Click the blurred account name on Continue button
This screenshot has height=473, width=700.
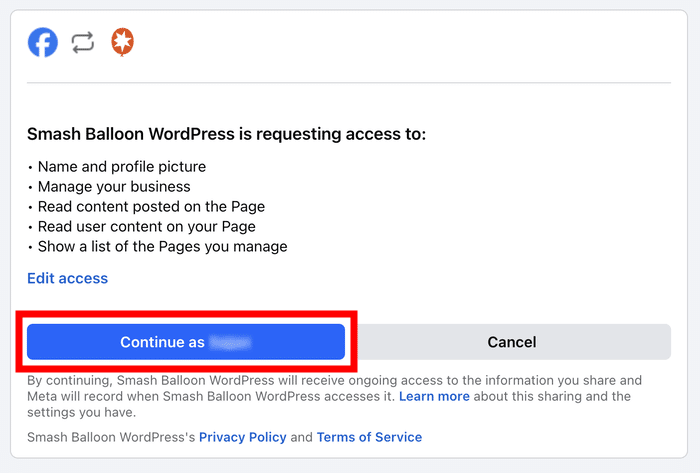(x=230, y=342)
